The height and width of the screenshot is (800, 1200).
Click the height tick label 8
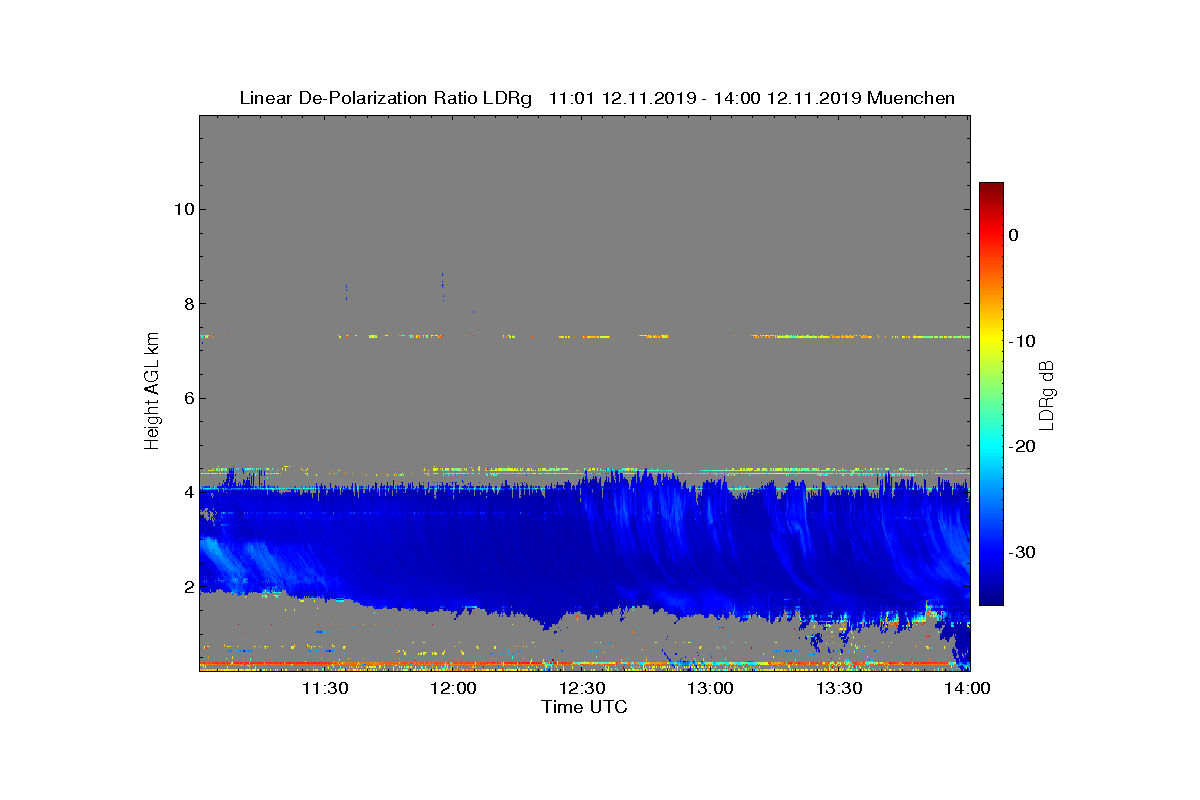(x=188, y=304)
